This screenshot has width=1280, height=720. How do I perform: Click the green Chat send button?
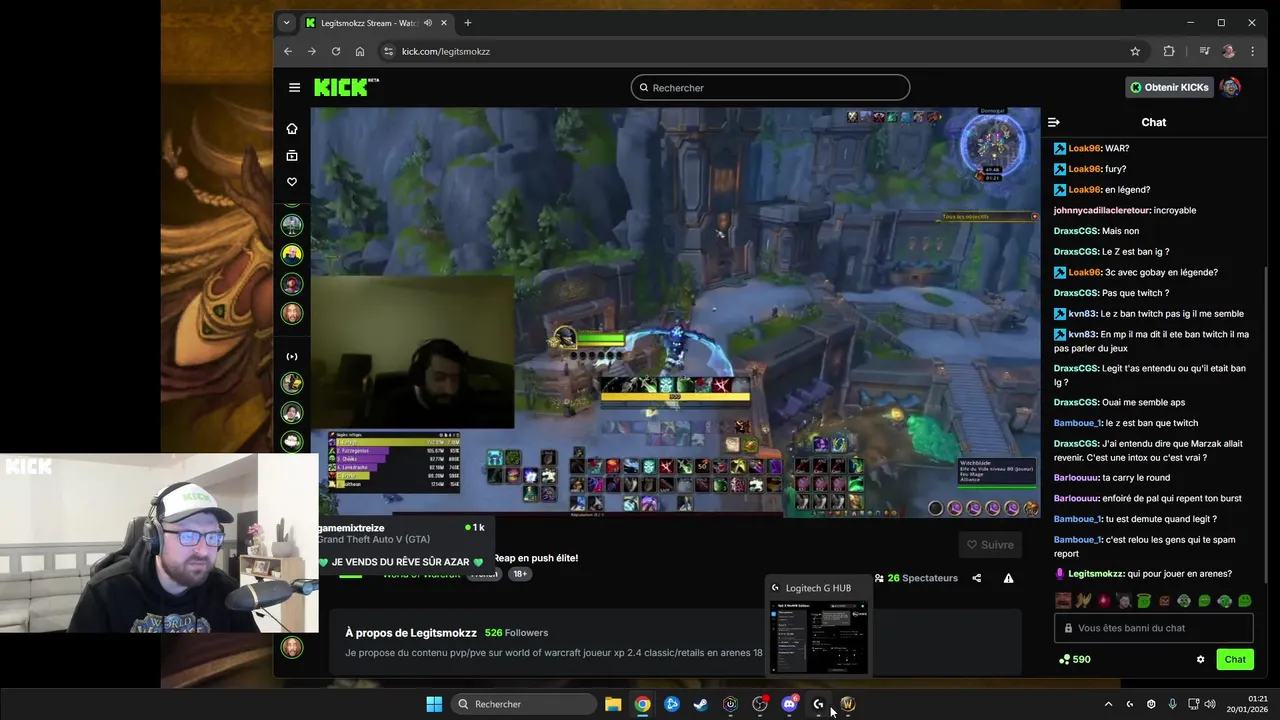1235,659
